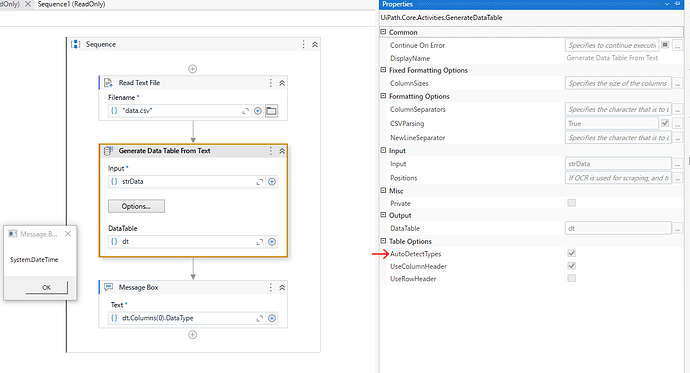This screenshot has width=690, height=373.
Task: Collapse the Read Text File activity
Action: pos(282,83)
